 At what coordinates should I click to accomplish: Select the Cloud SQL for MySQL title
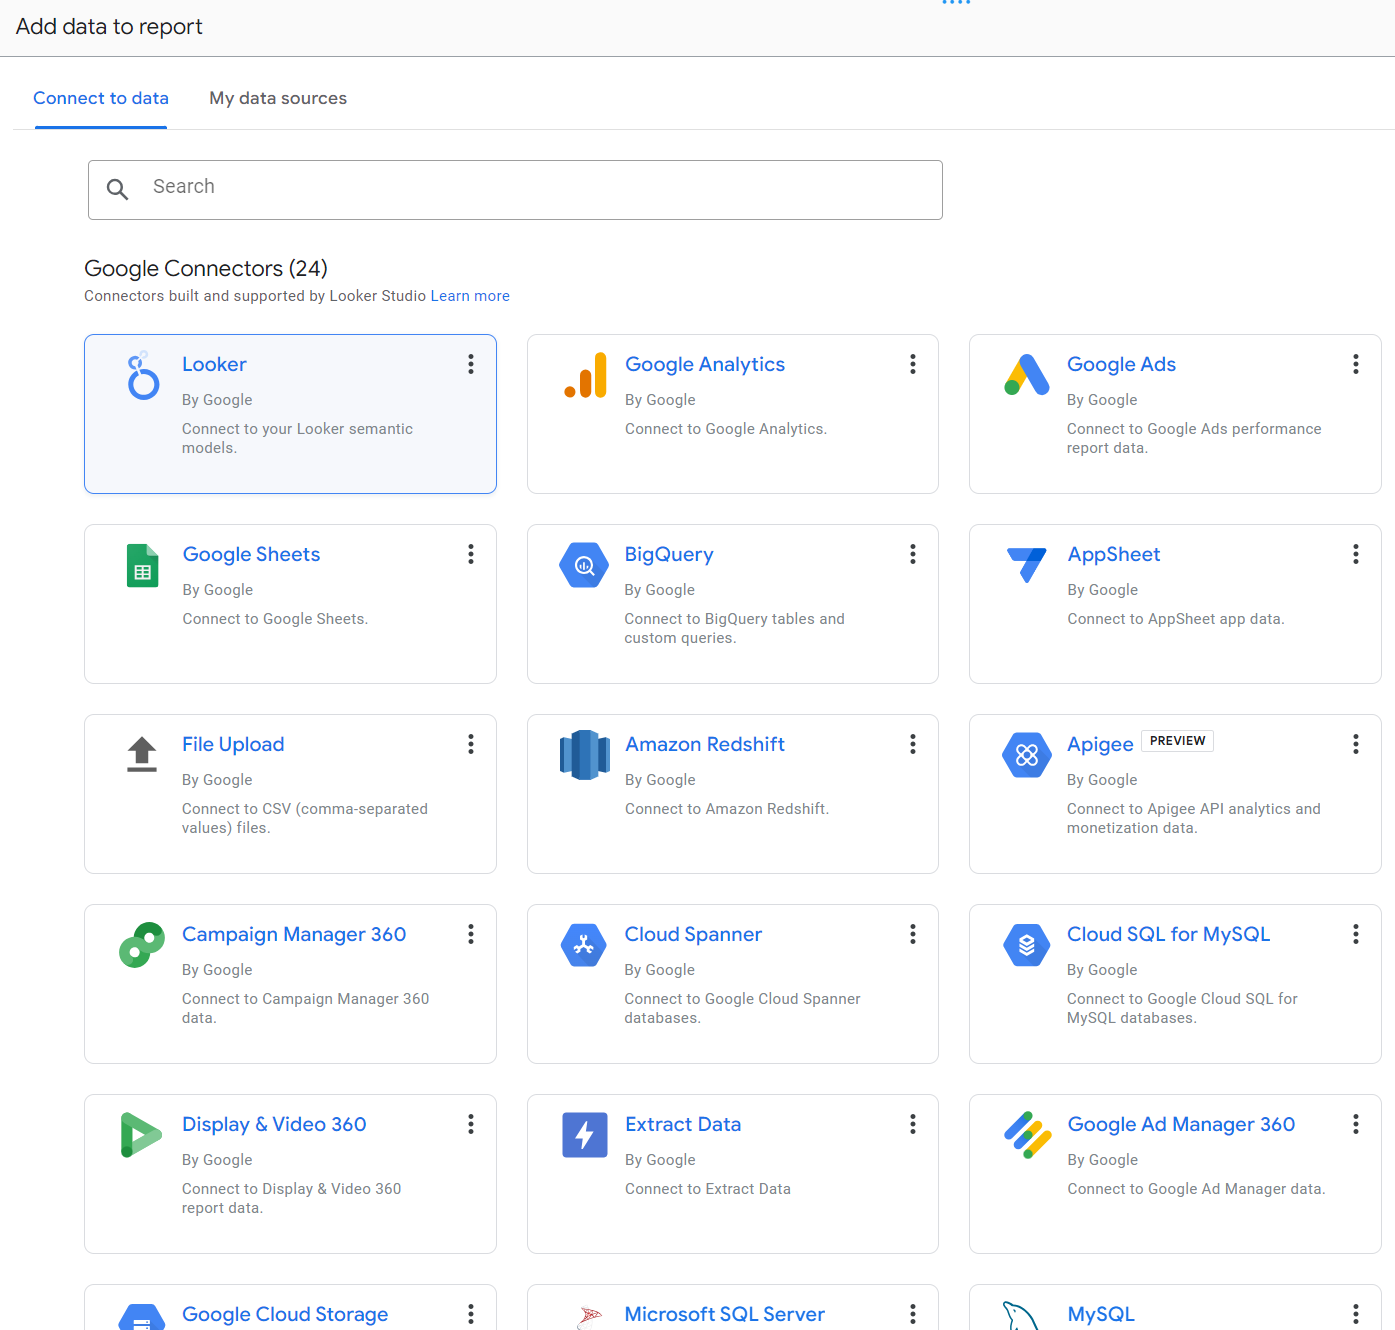click(x=1168, y=934)
